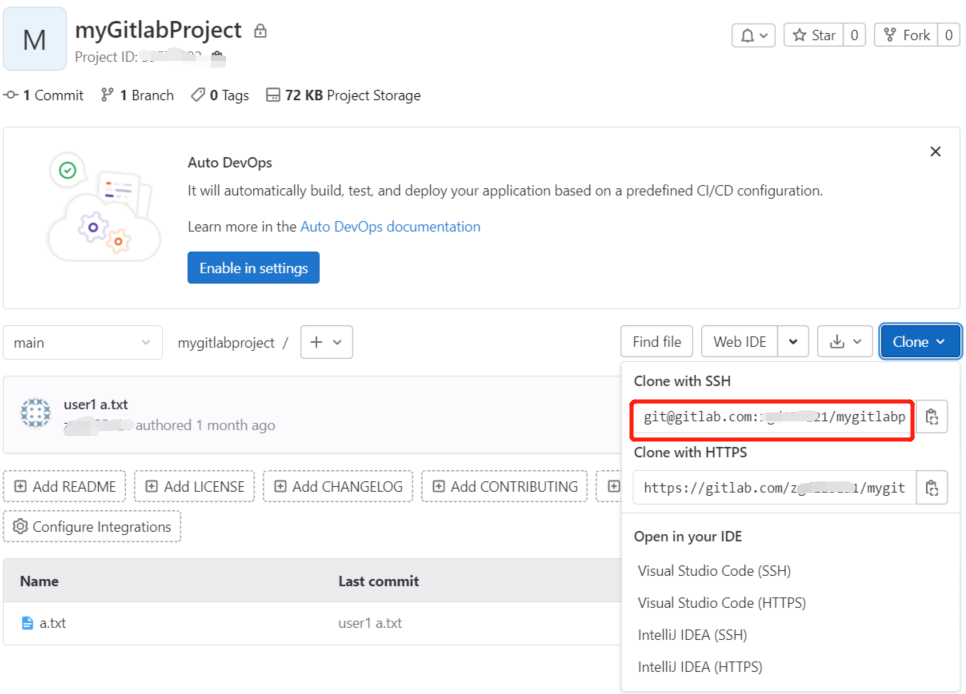Click Enable in settings button
This screenshot has width=966, height=694.
point(253,267)
